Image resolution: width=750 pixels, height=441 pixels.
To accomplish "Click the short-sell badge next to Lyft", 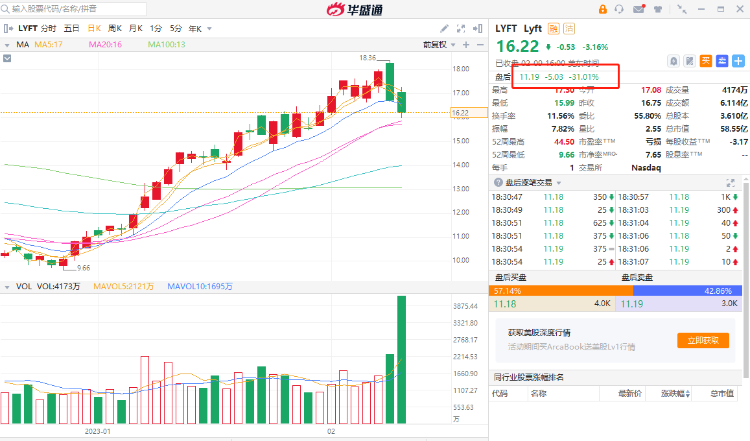I will coord(569,29).
